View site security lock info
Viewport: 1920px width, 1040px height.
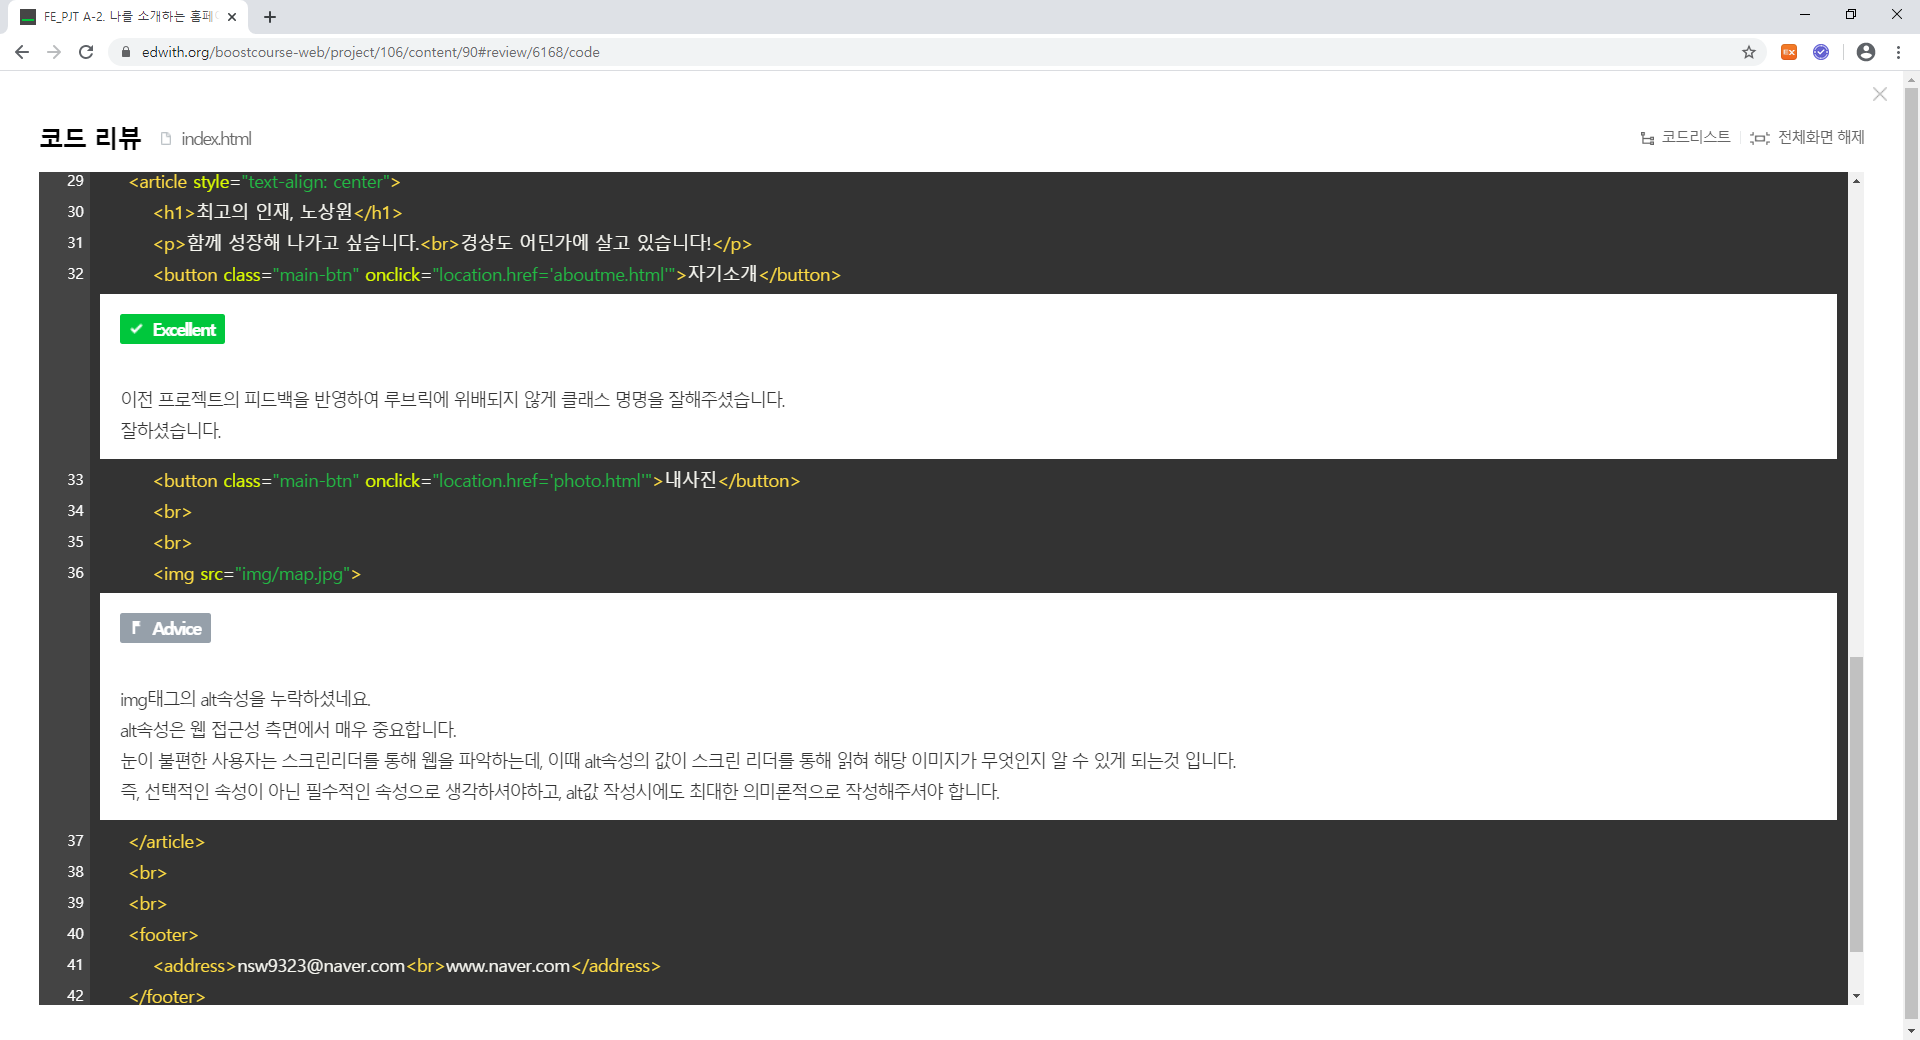pyautogui.click(x=126, y=52)
